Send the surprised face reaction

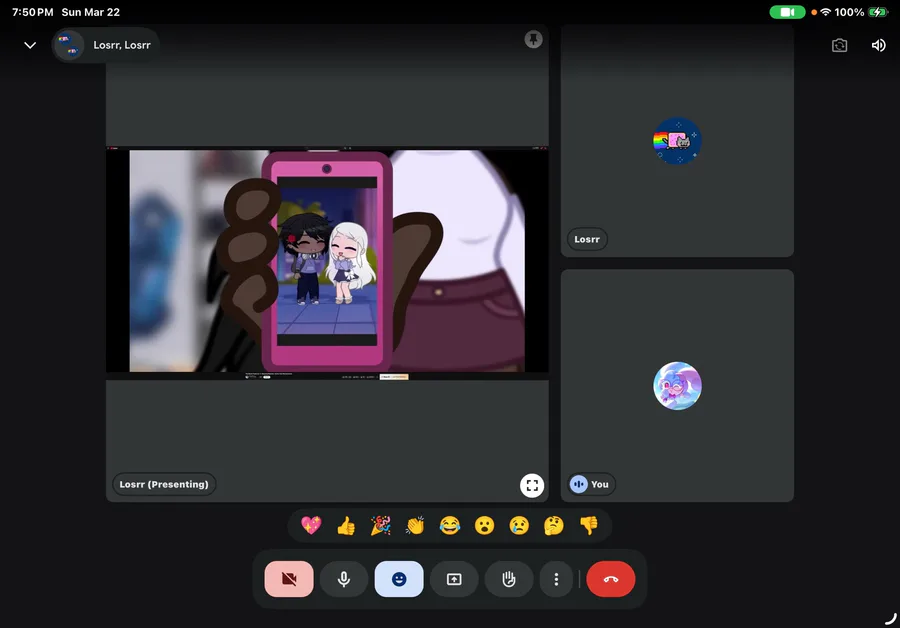[484, 525]
